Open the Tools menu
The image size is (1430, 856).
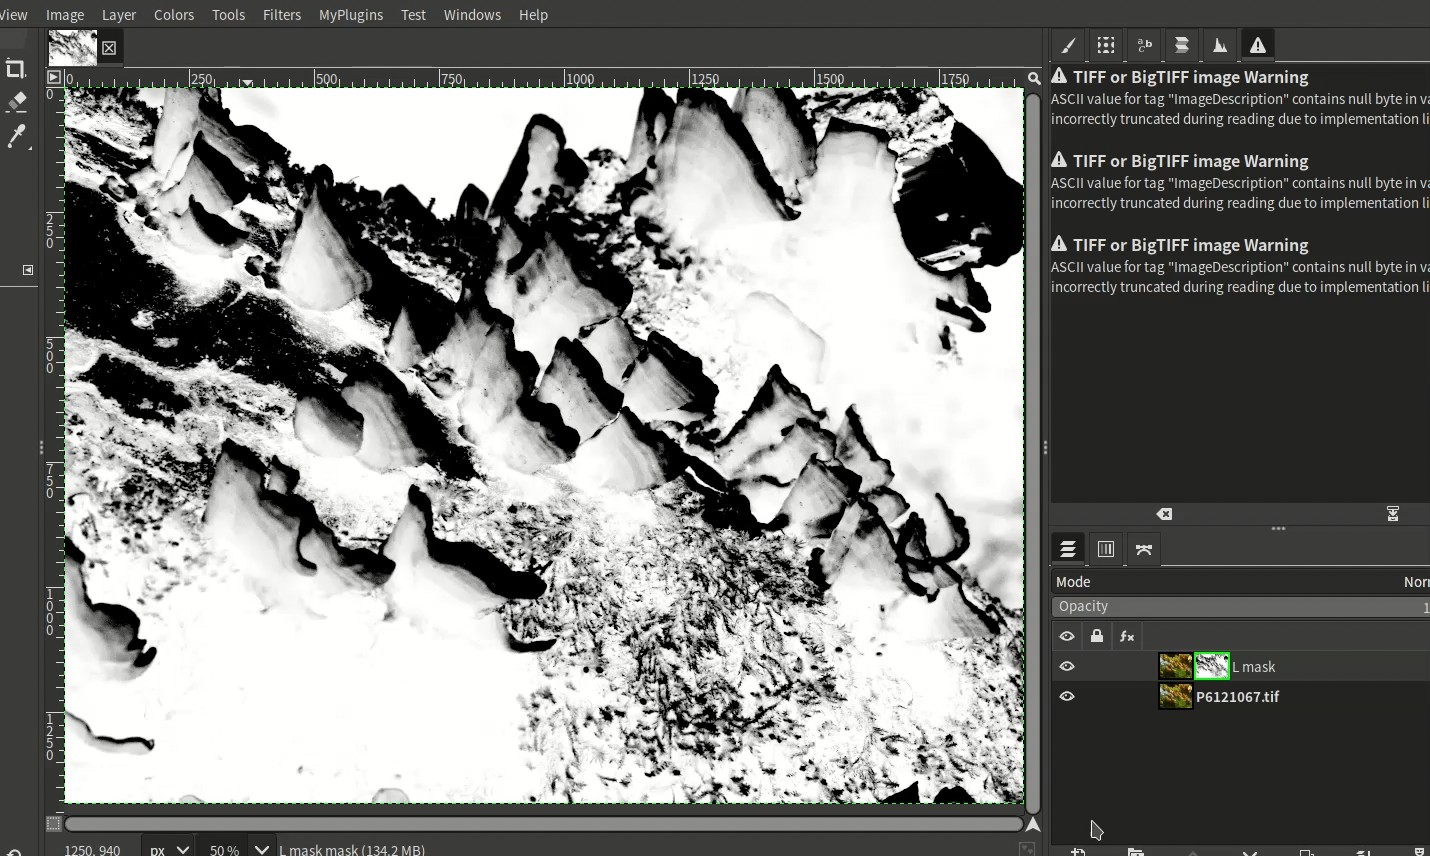tap(228, 15)
